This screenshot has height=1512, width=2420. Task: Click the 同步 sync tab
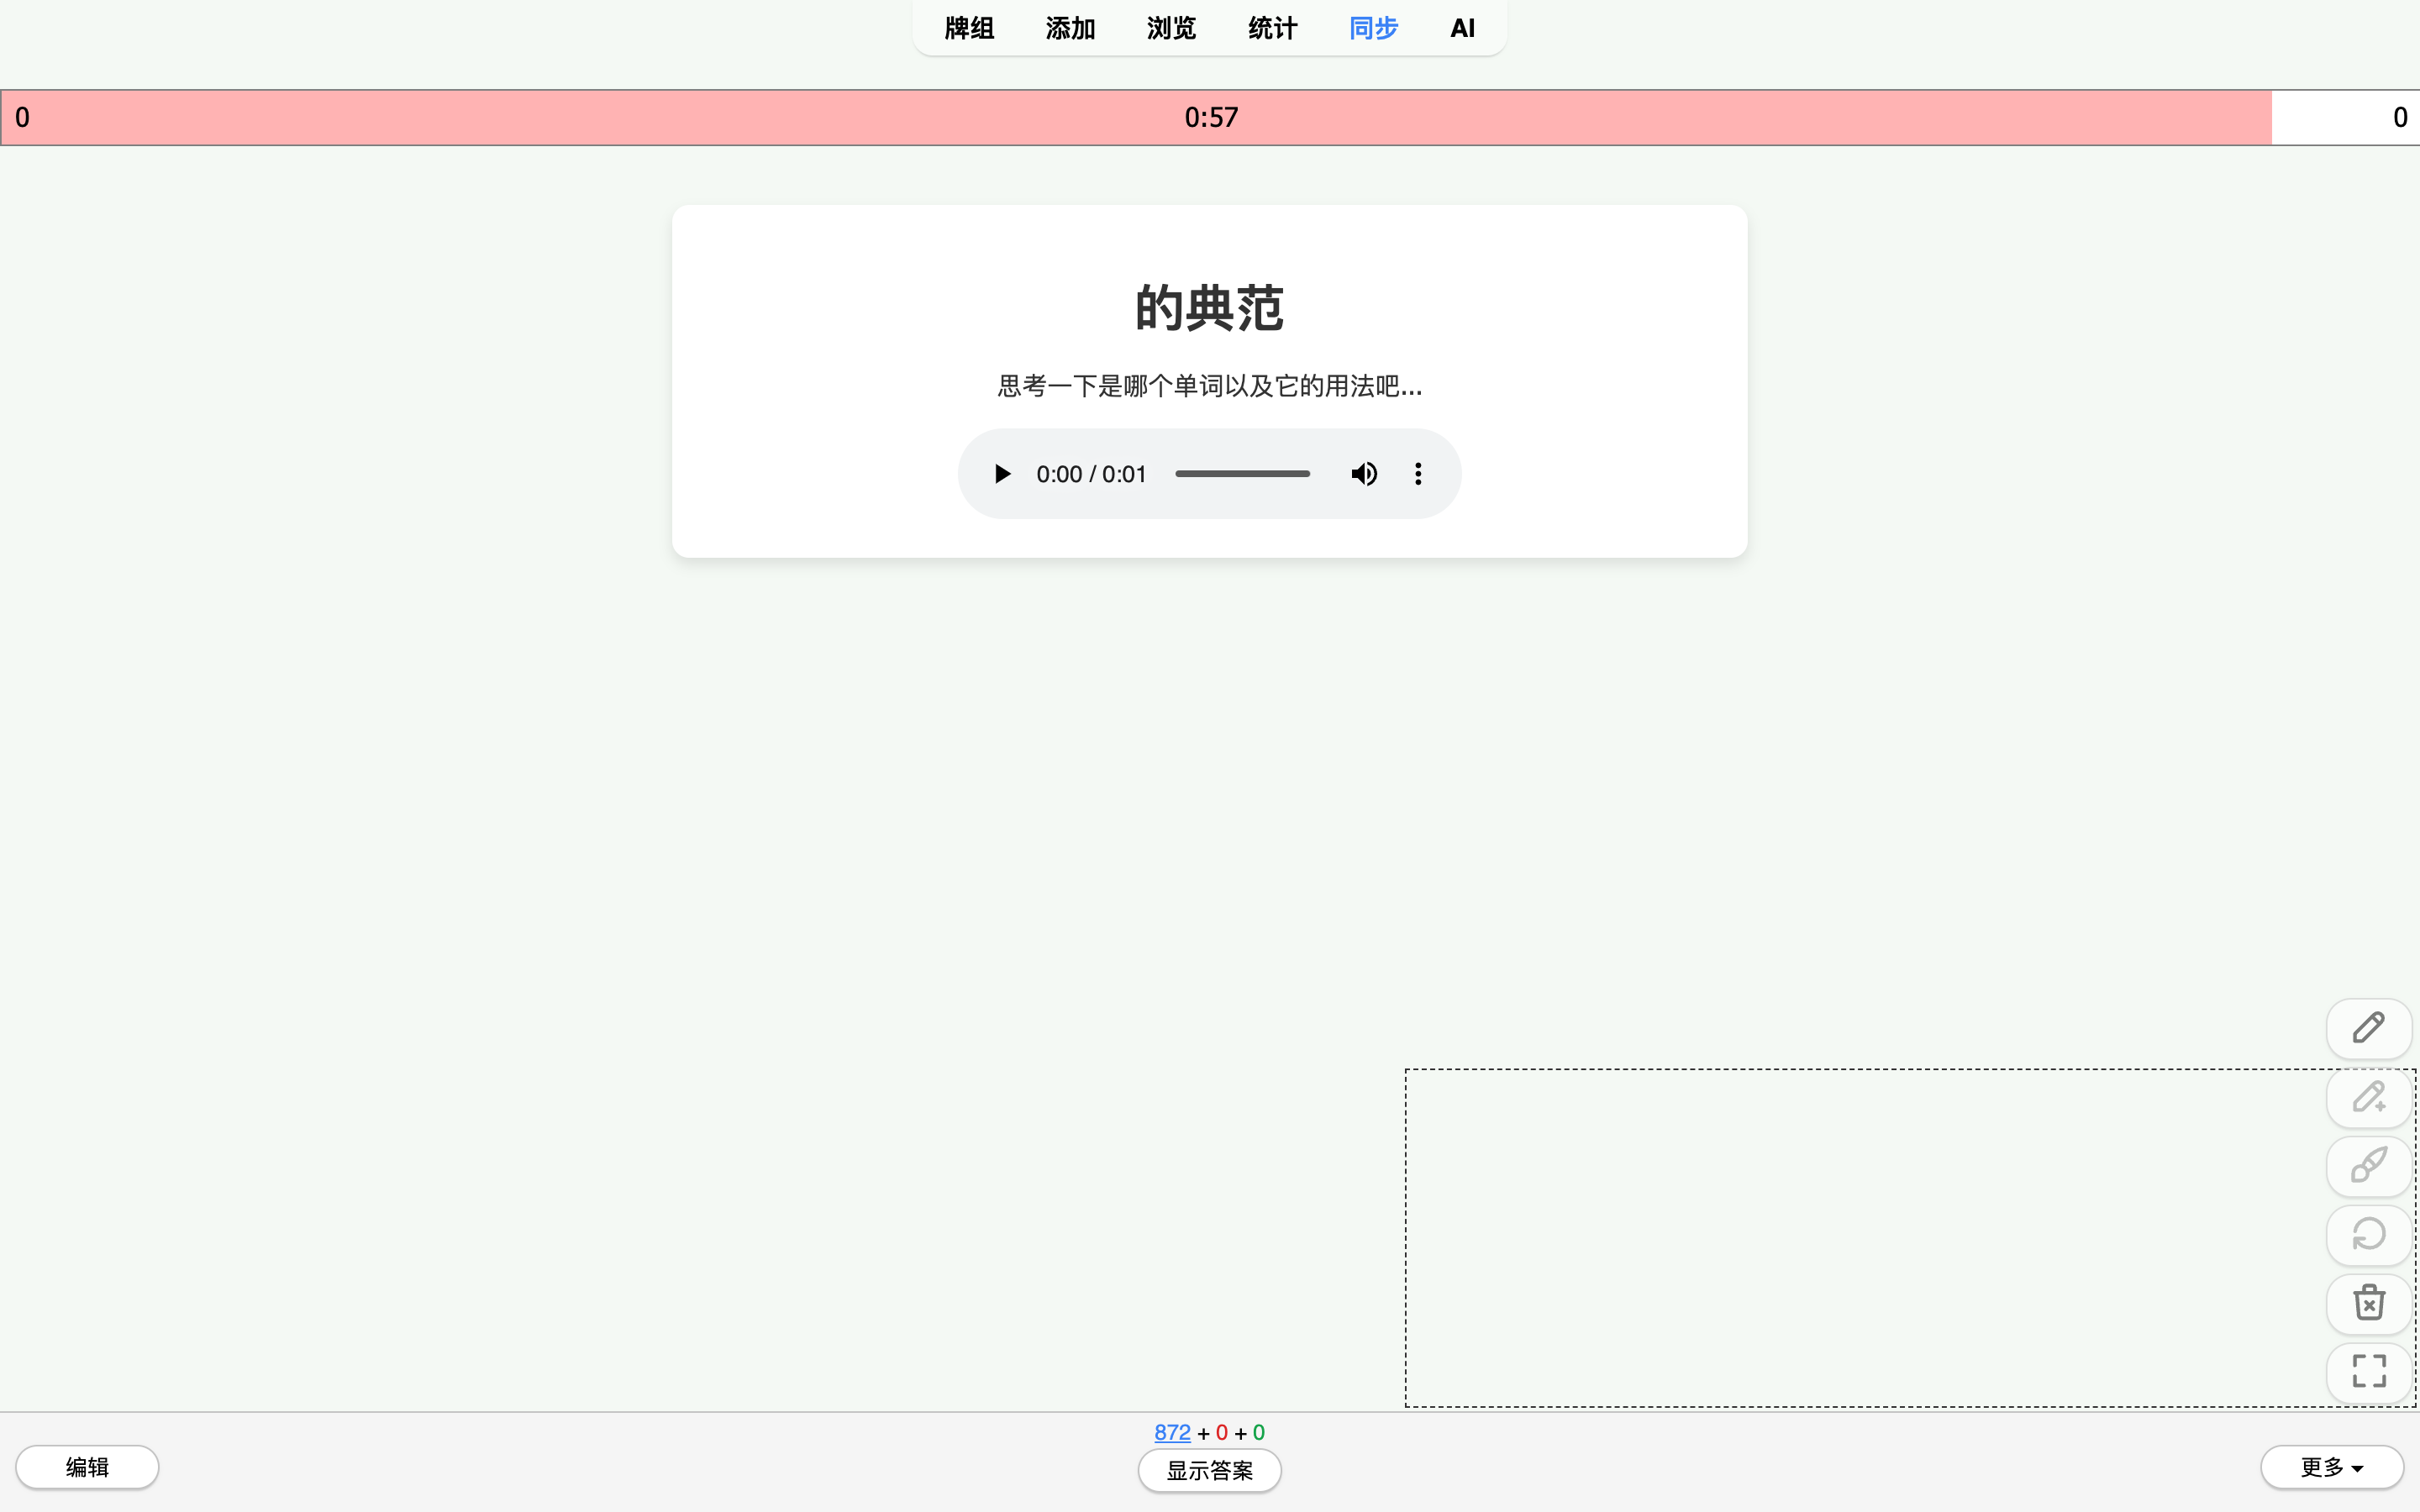[x=1373, y=28]
